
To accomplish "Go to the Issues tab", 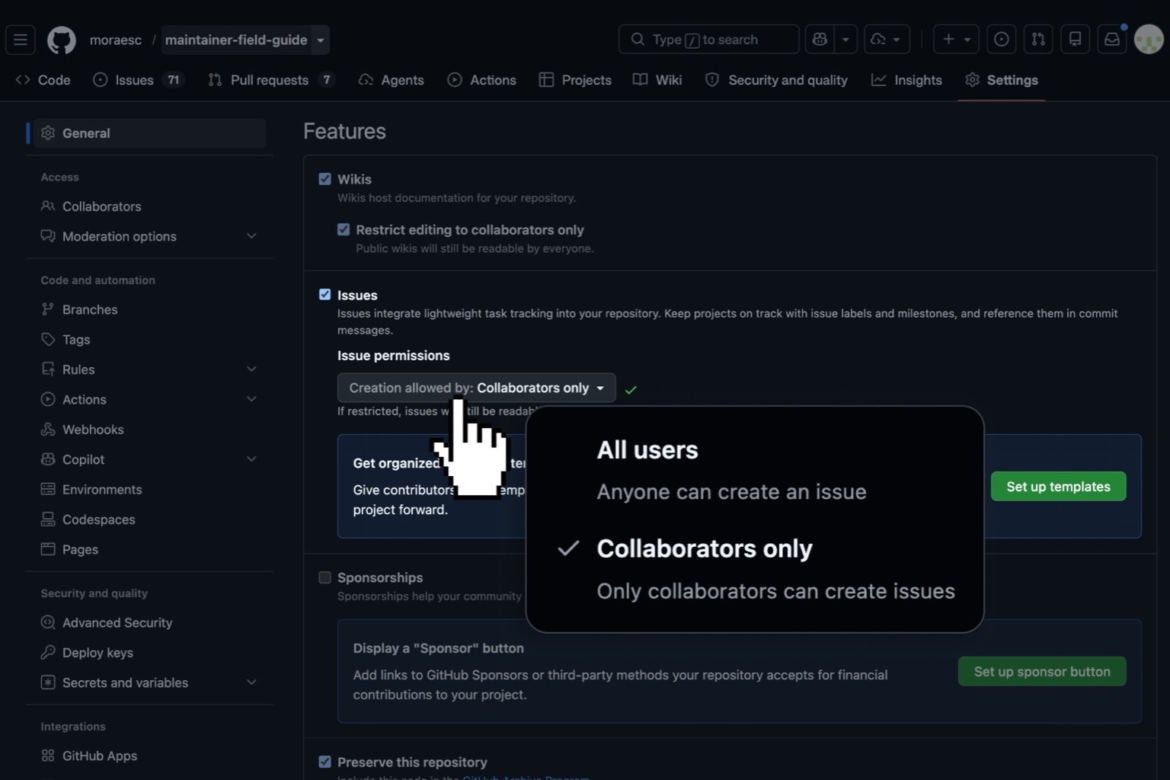I will click(x=139, y=80).
